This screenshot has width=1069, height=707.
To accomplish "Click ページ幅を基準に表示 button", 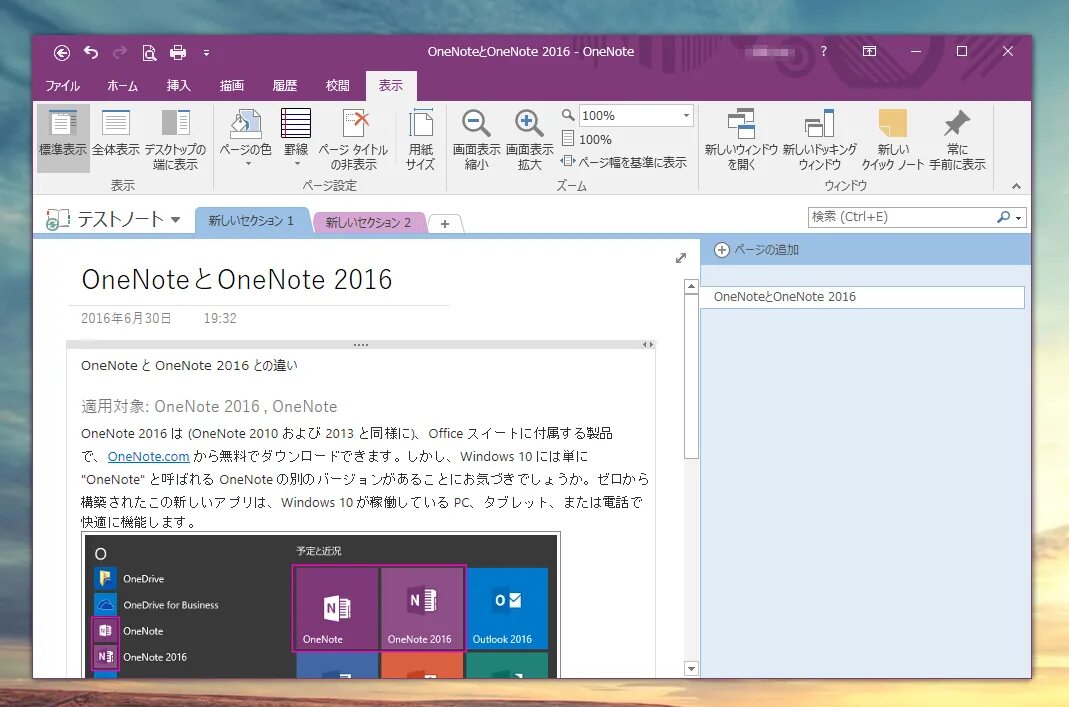I will pyautogui.click(x=623, y=162).
